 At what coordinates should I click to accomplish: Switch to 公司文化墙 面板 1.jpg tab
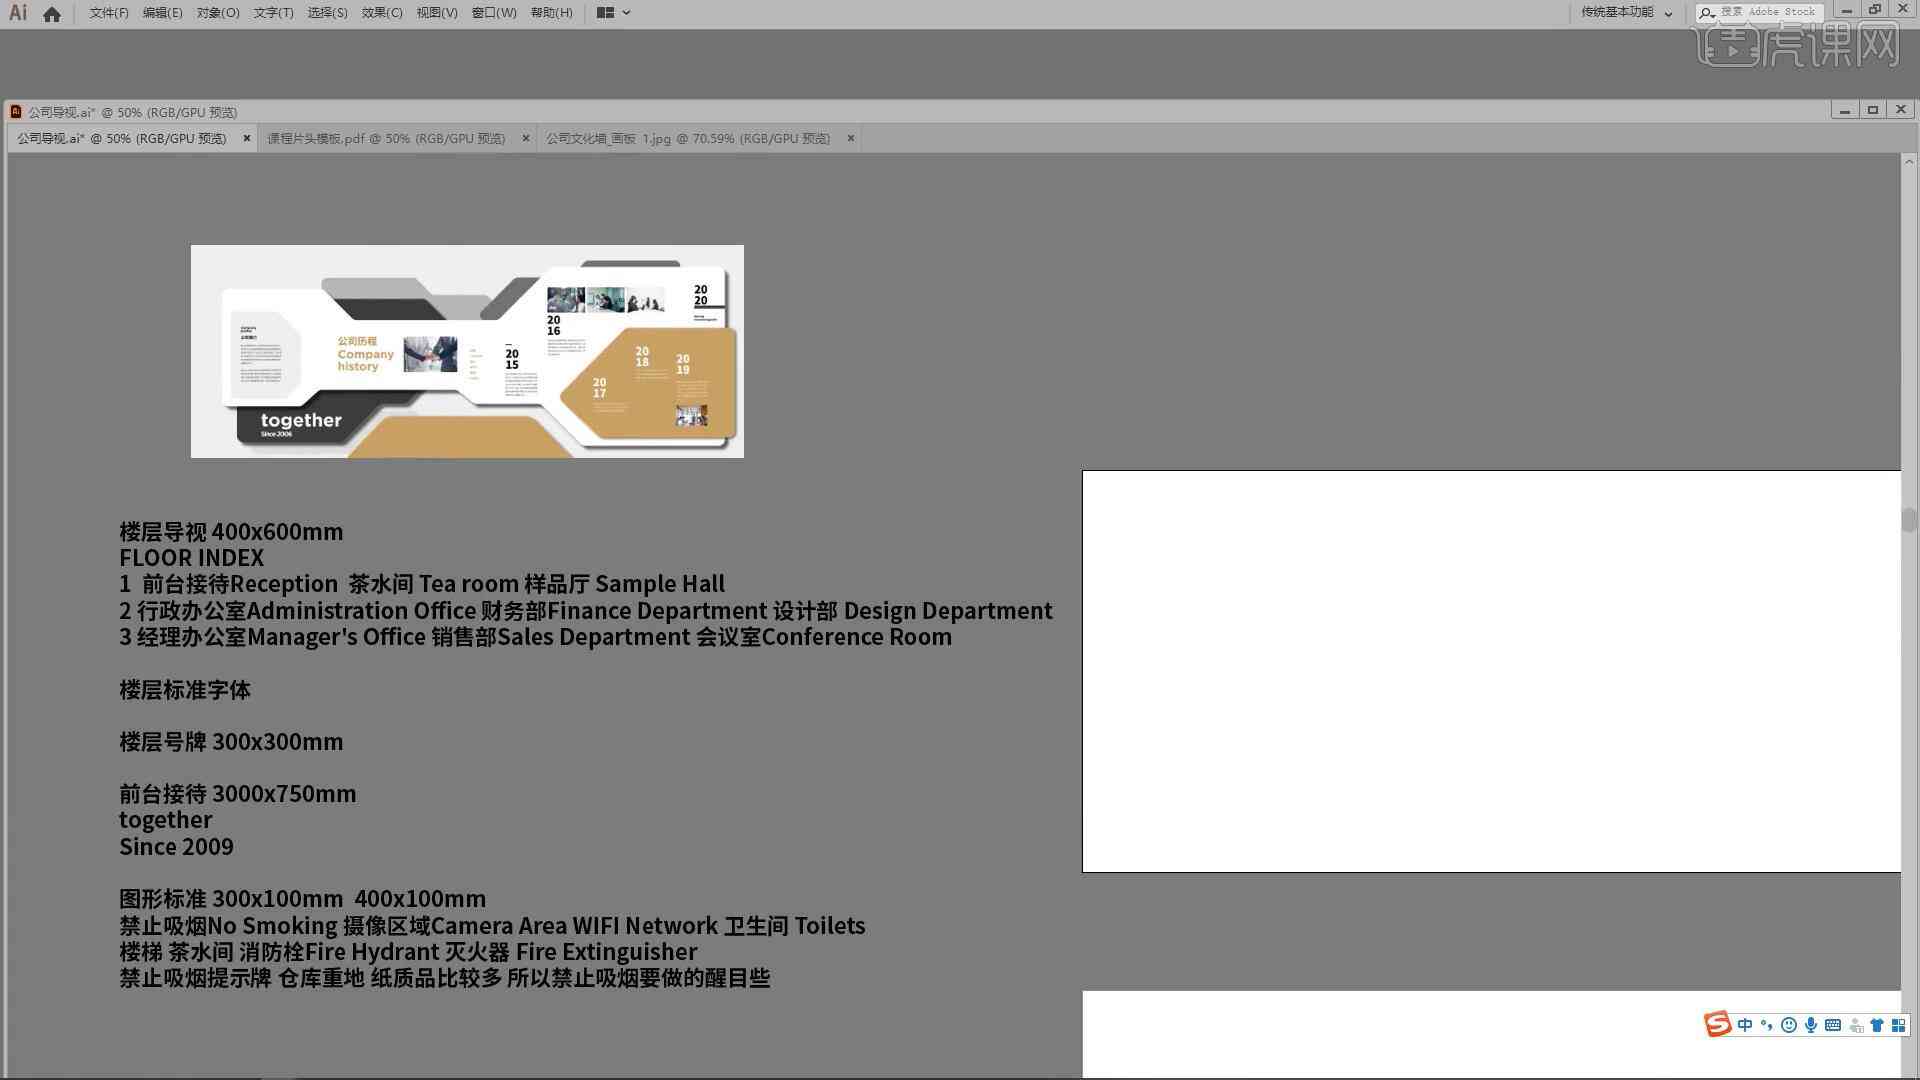click(x=688, y=138)
